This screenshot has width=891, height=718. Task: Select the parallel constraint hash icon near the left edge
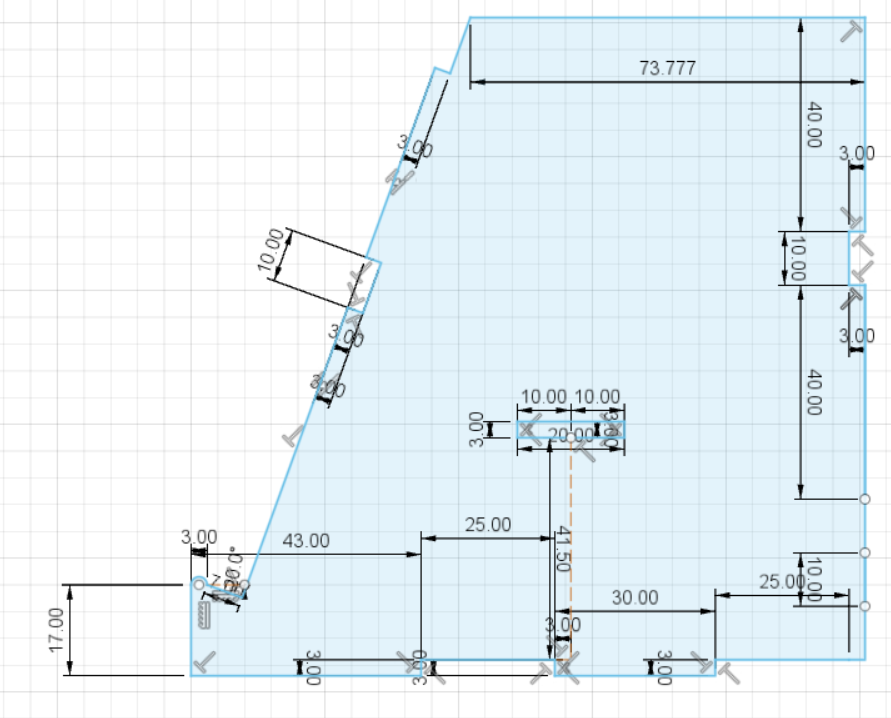[x=203, y=614]
